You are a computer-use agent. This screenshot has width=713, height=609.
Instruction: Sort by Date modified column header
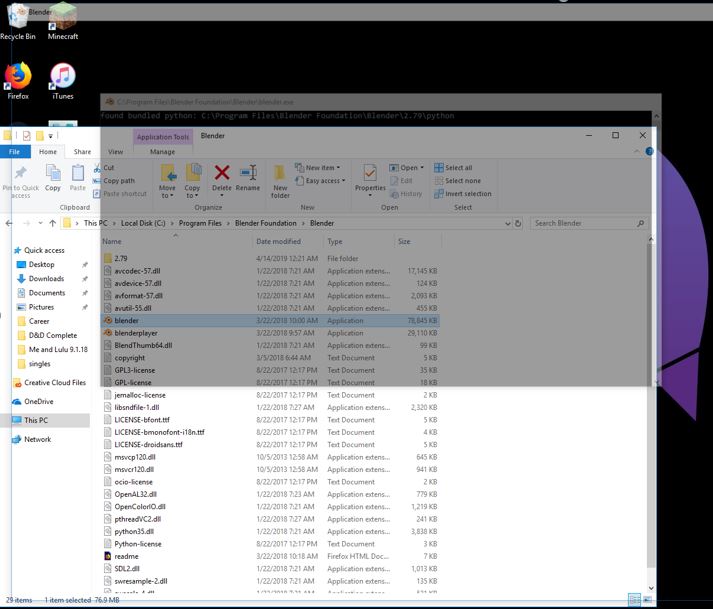288,242
